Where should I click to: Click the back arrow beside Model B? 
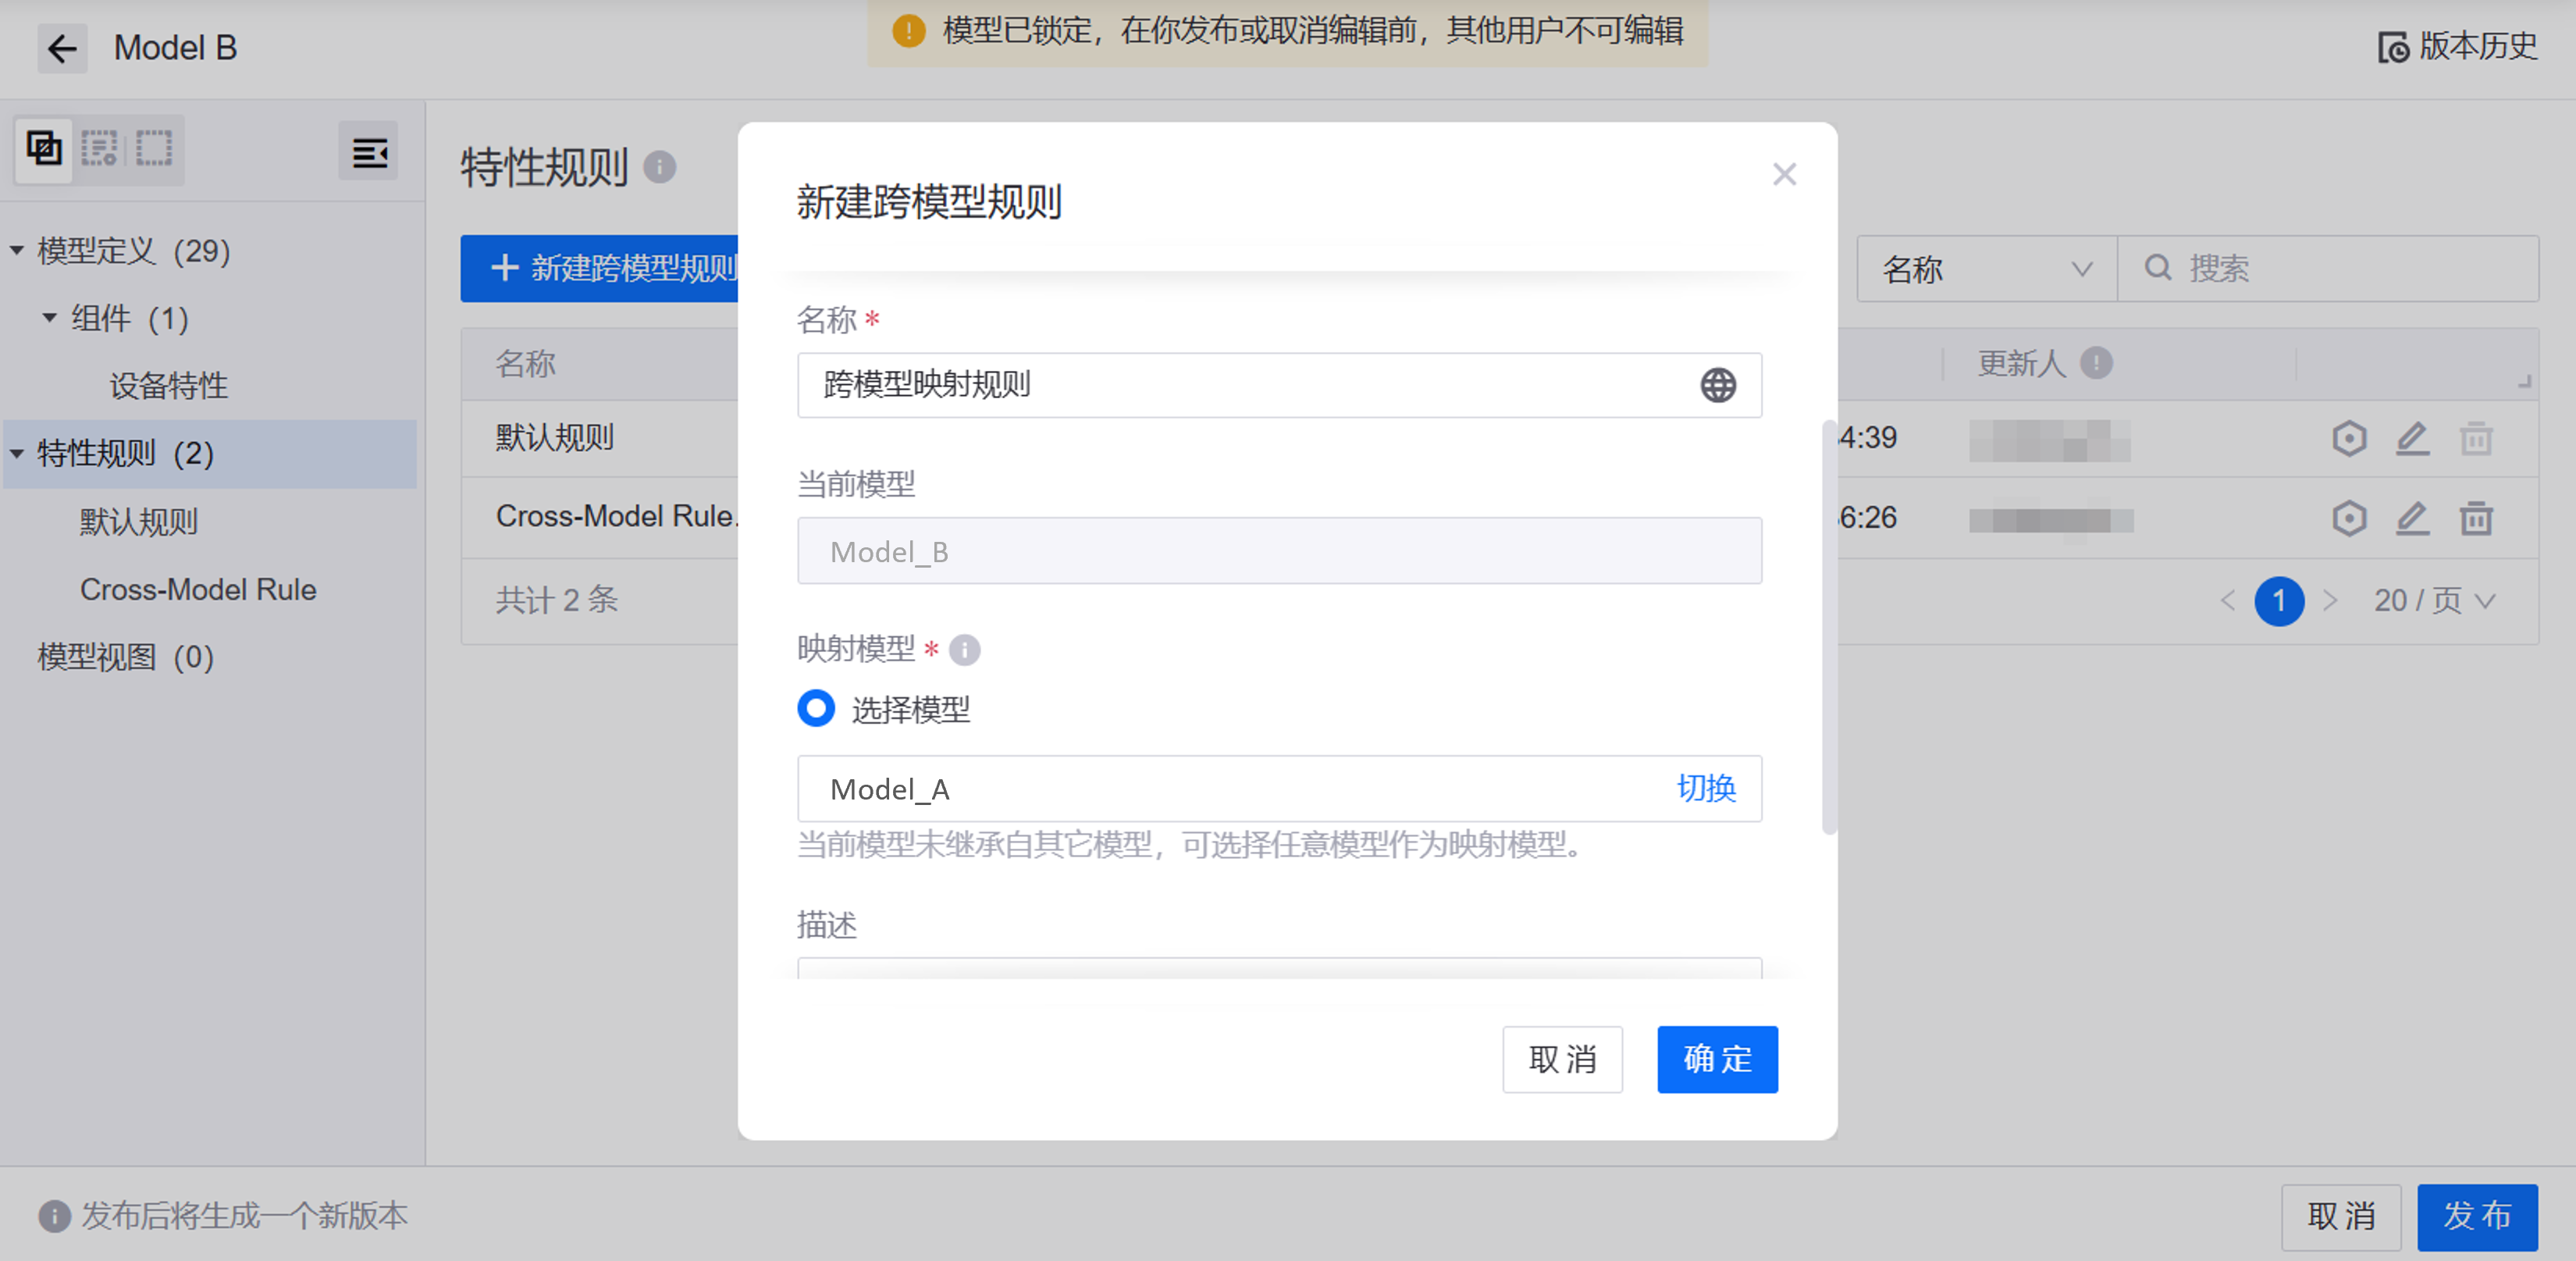(x=62, y=48)
